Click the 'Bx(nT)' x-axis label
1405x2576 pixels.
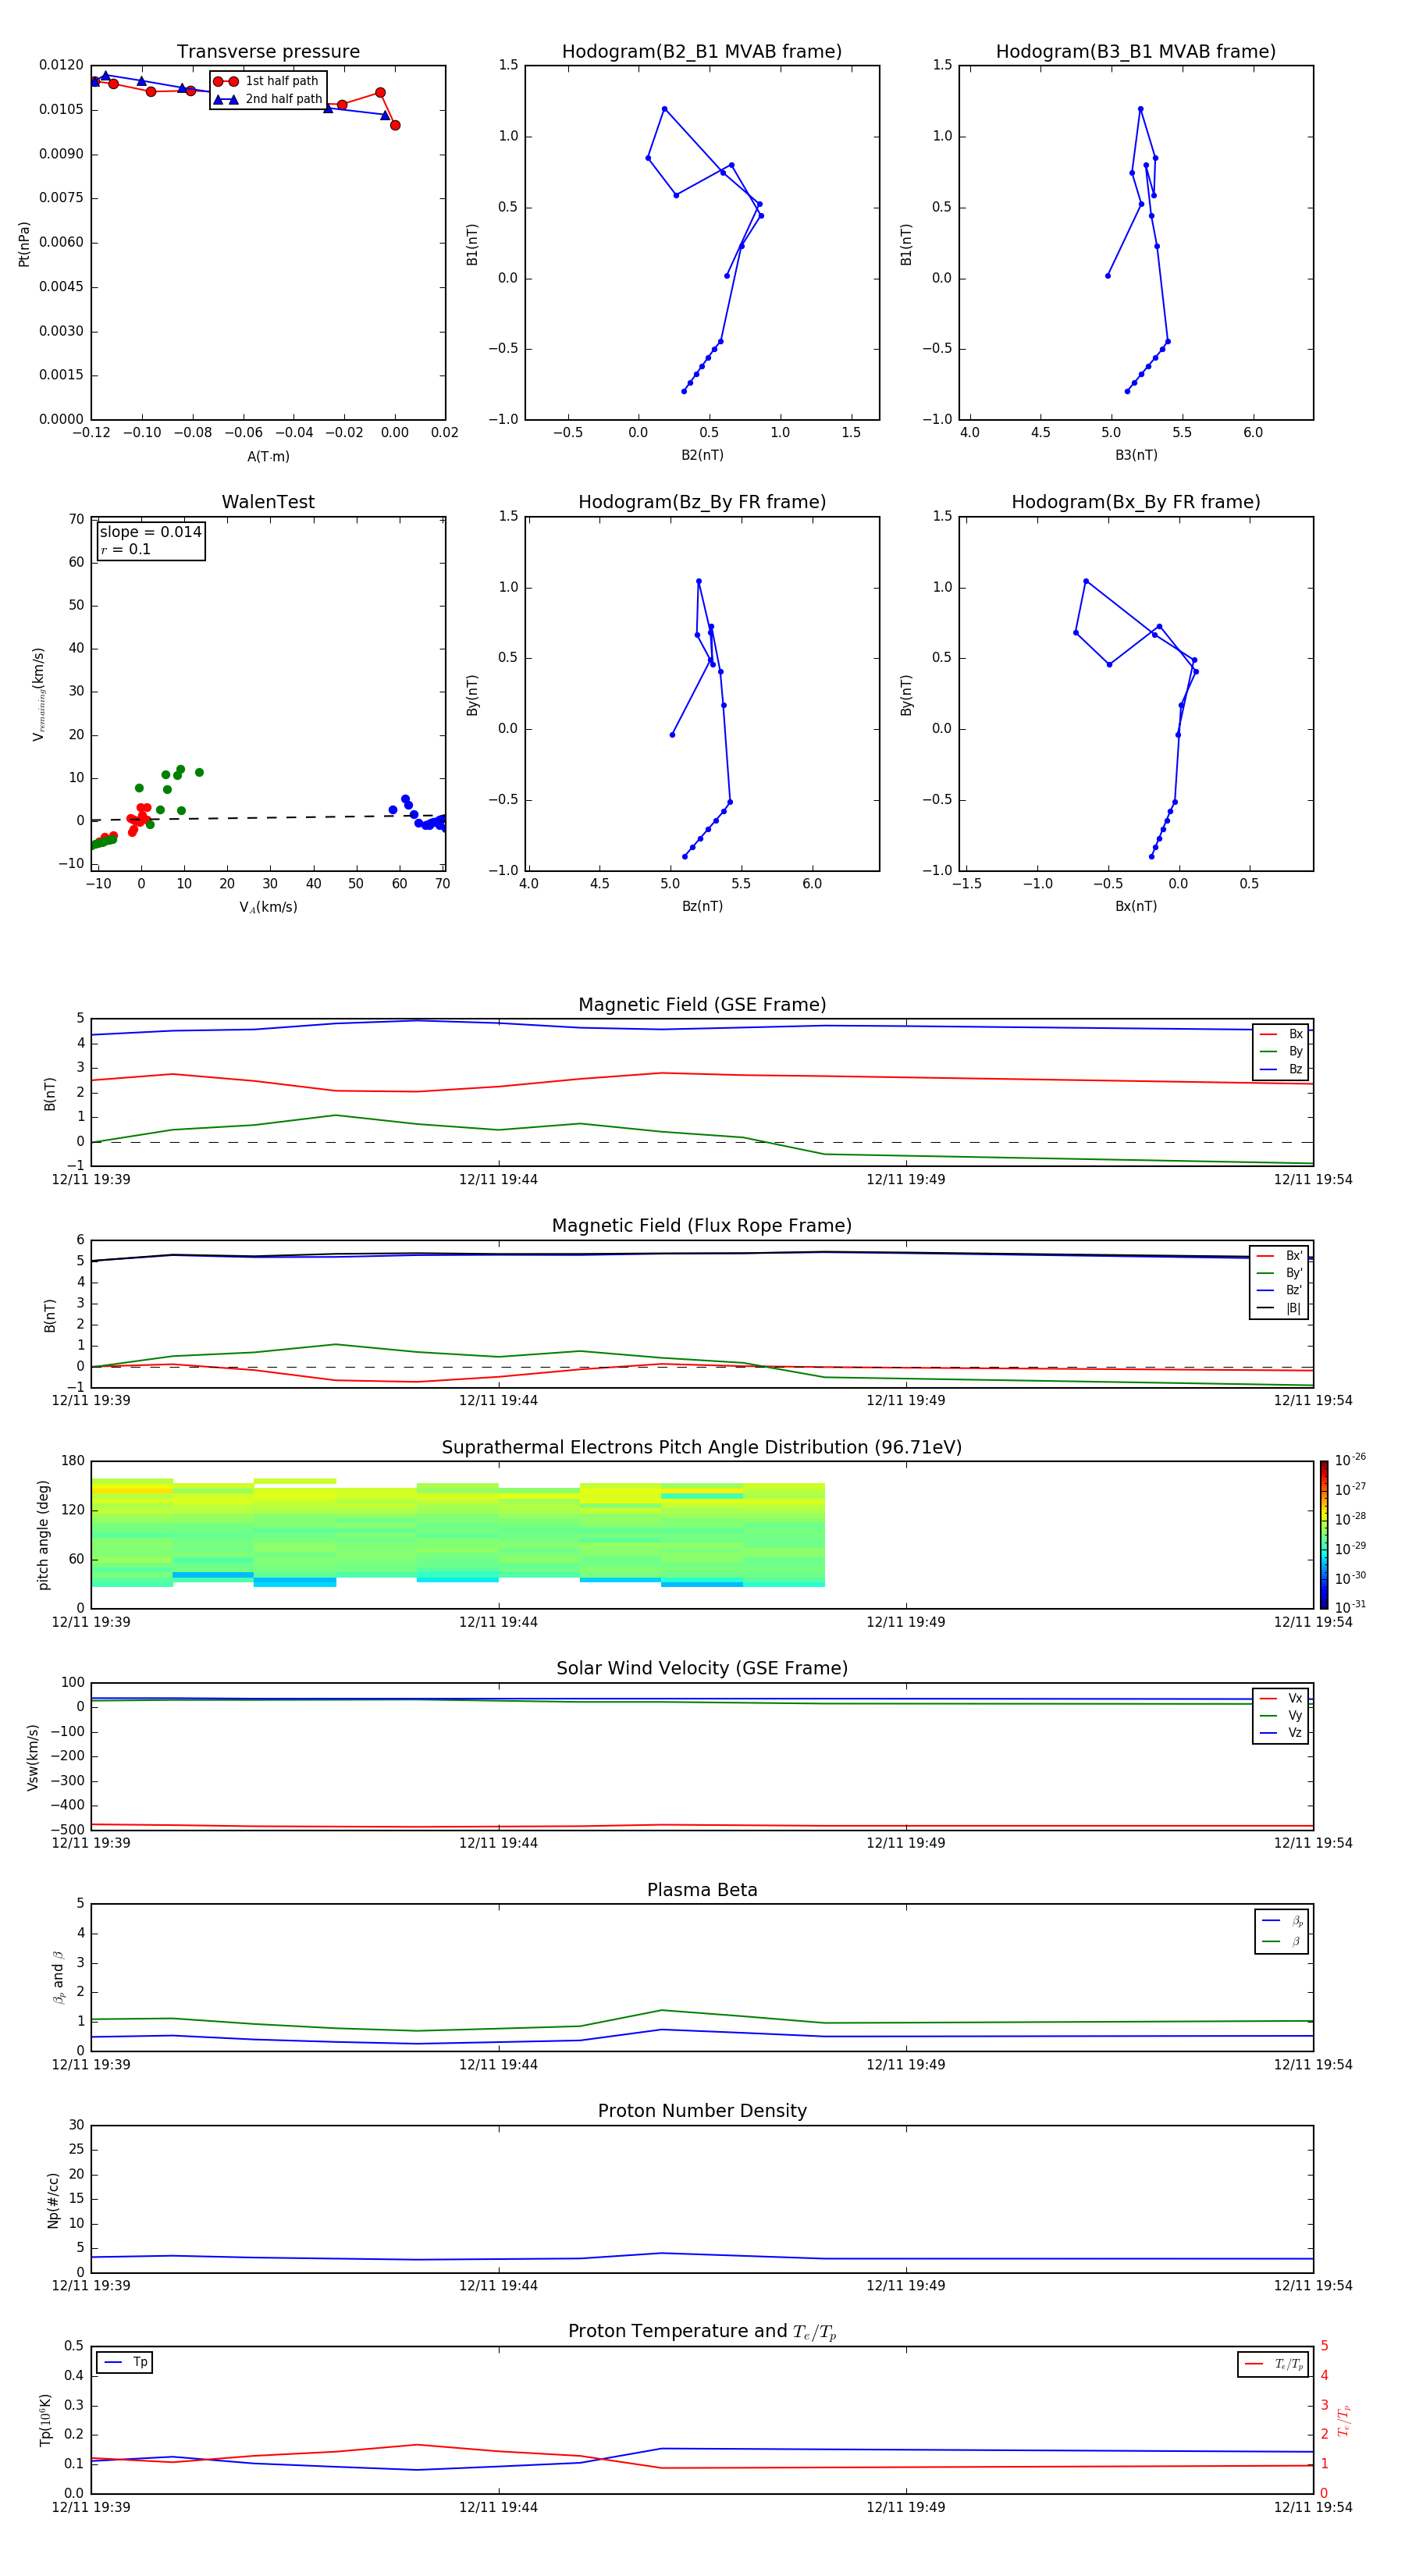pyautogui.click(x=1136, y=906)
